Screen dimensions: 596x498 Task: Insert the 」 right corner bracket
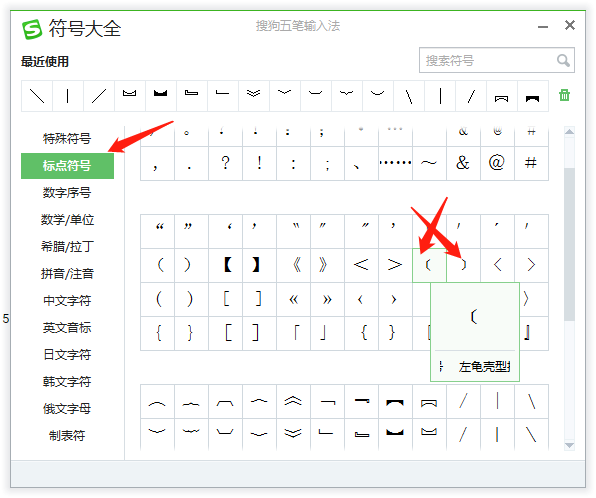(x=327, y=333)
